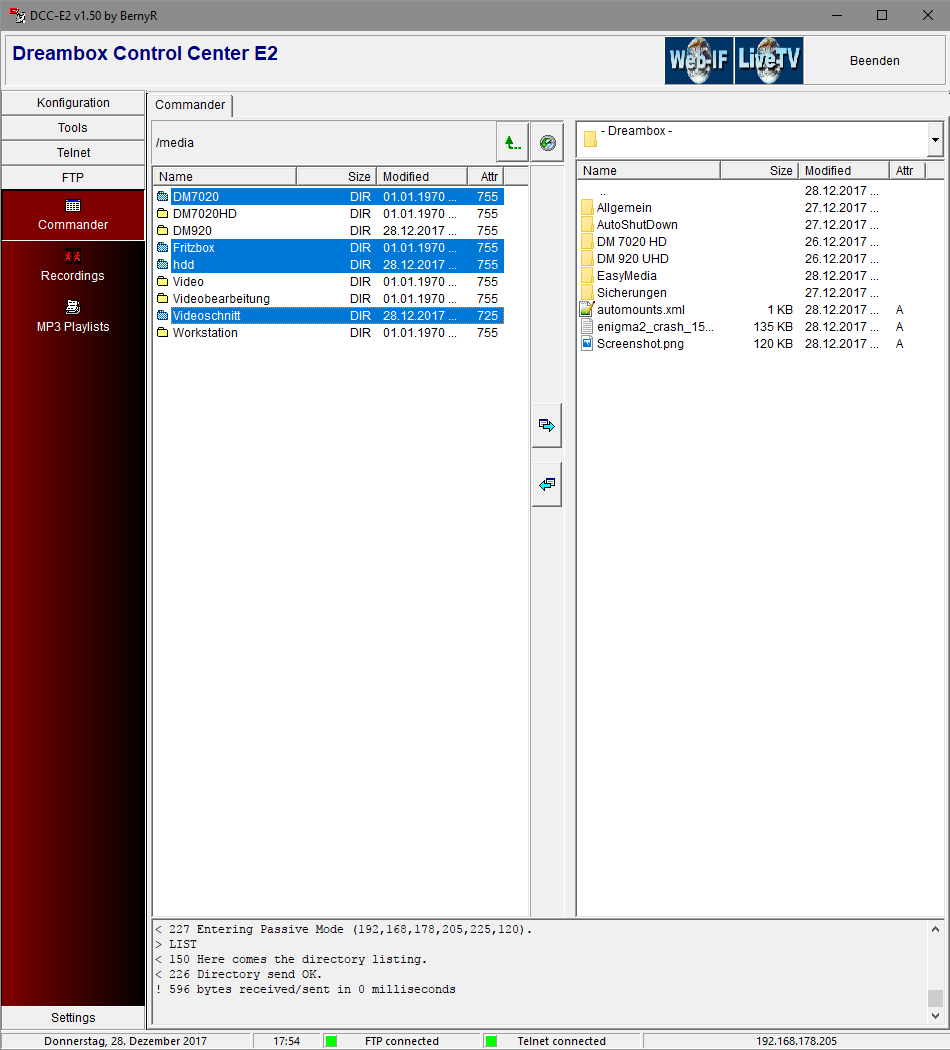Click the refresh directory globe icon
Image resolution: width=950 pixels, height=1050 pixels.
click(547, 143)
